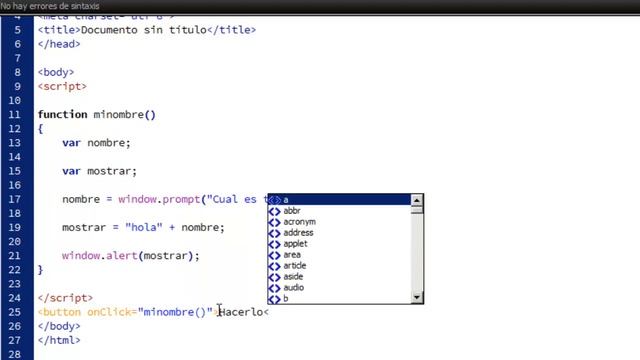640x360 pixels.
Task: Click 'var mostrar;' declaration
Action: 100,171
